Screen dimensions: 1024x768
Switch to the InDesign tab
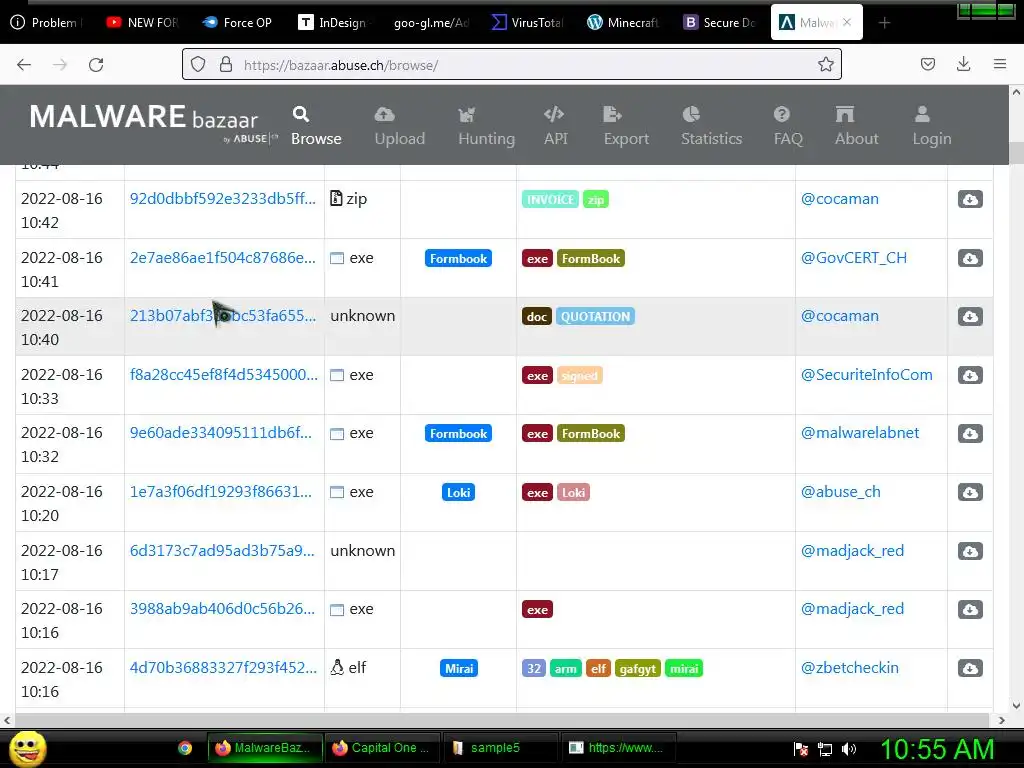333,22
